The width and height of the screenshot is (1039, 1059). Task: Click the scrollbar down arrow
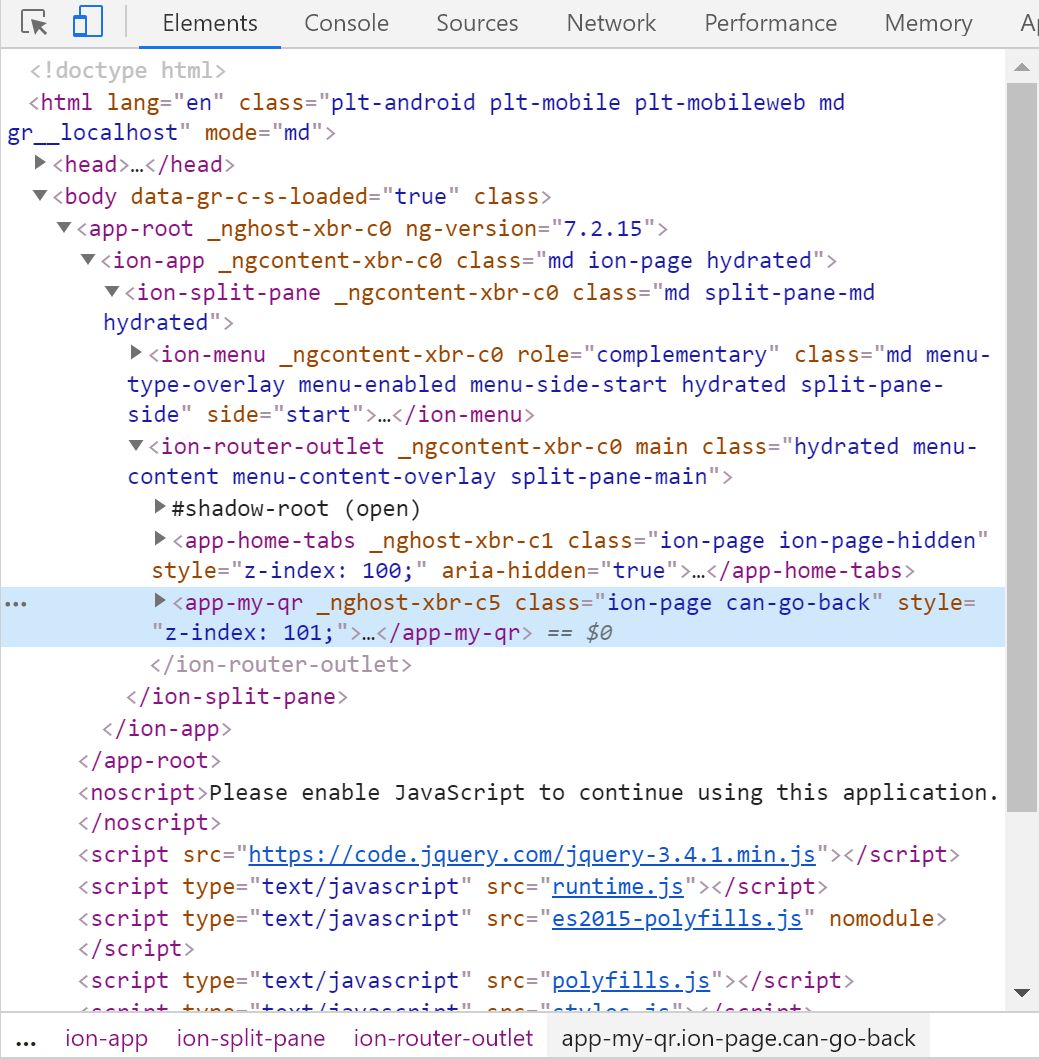click(1021, 993)
